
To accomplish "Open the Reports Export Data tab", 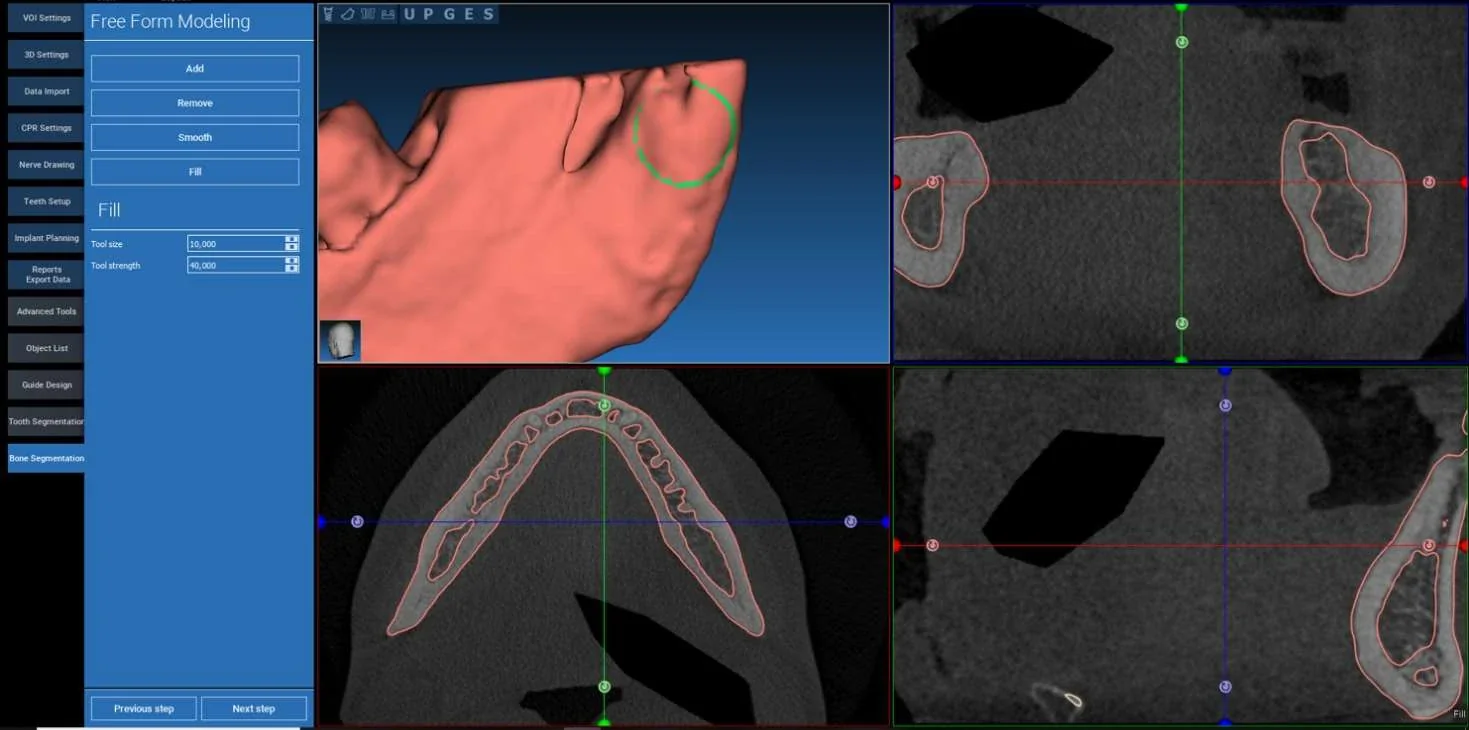I will [x=46, y=275].
